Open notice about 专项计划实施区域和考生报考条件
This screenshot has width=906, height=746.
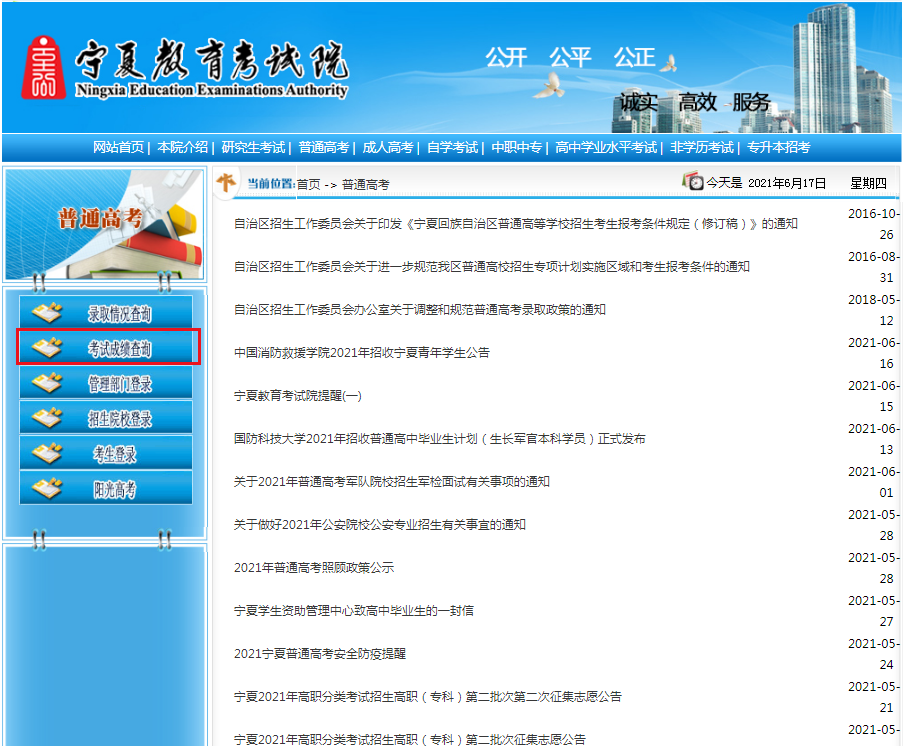[492, 266]
